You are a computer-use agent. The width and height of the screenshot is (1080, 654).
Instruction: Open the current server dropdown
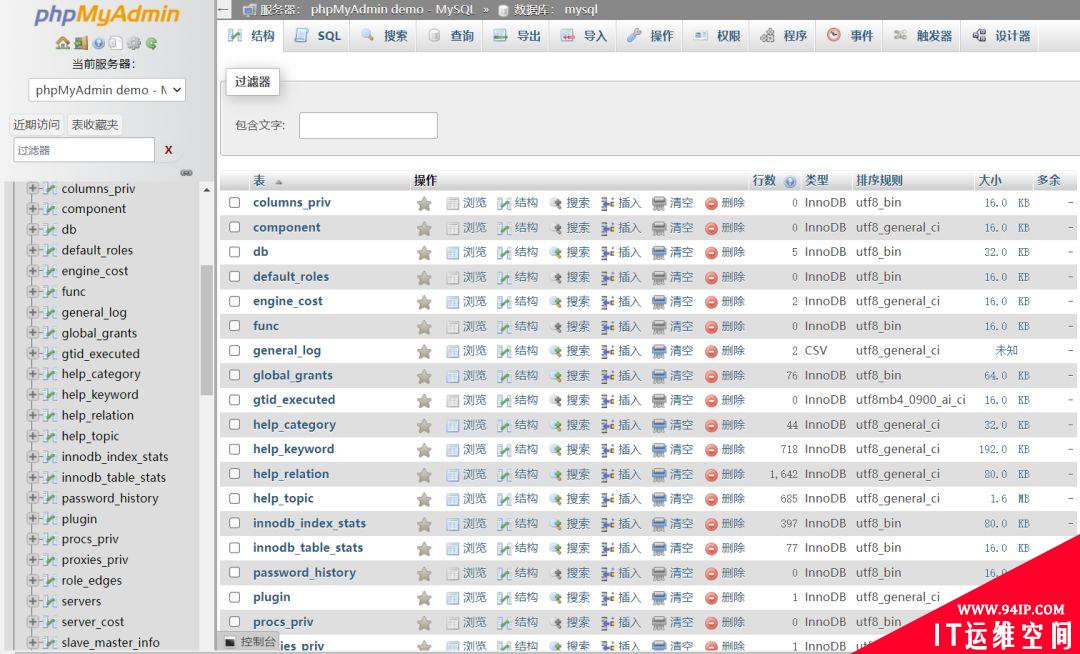pos(107,90)
